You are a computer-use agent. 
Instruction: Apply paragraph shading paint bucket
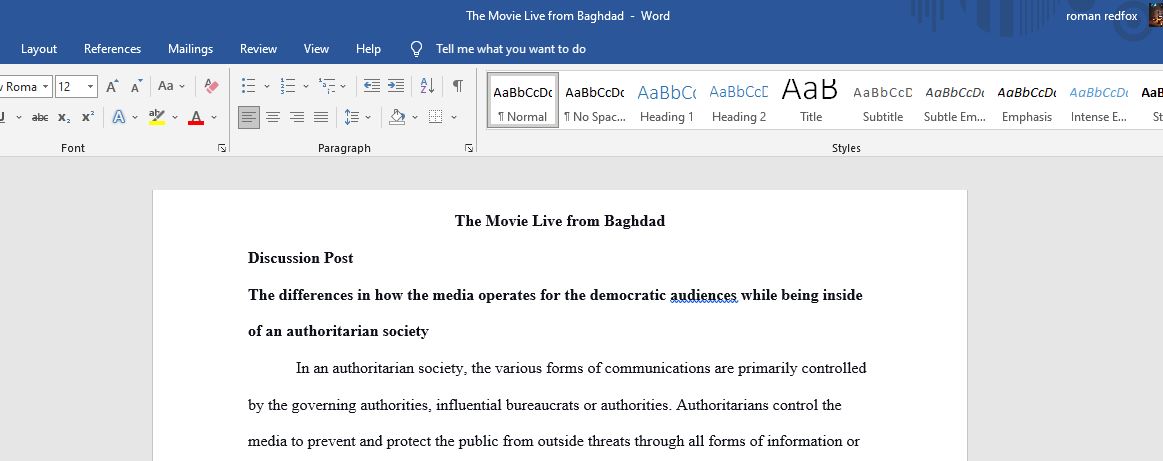(398, 117)
